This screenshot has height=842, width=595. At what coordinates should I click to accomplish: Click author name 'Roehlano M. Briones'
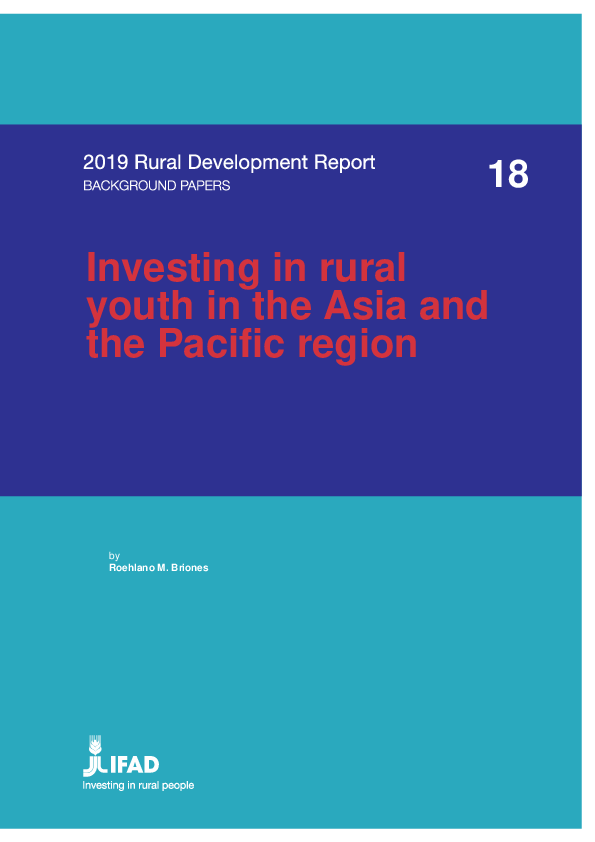click(158, 568)
